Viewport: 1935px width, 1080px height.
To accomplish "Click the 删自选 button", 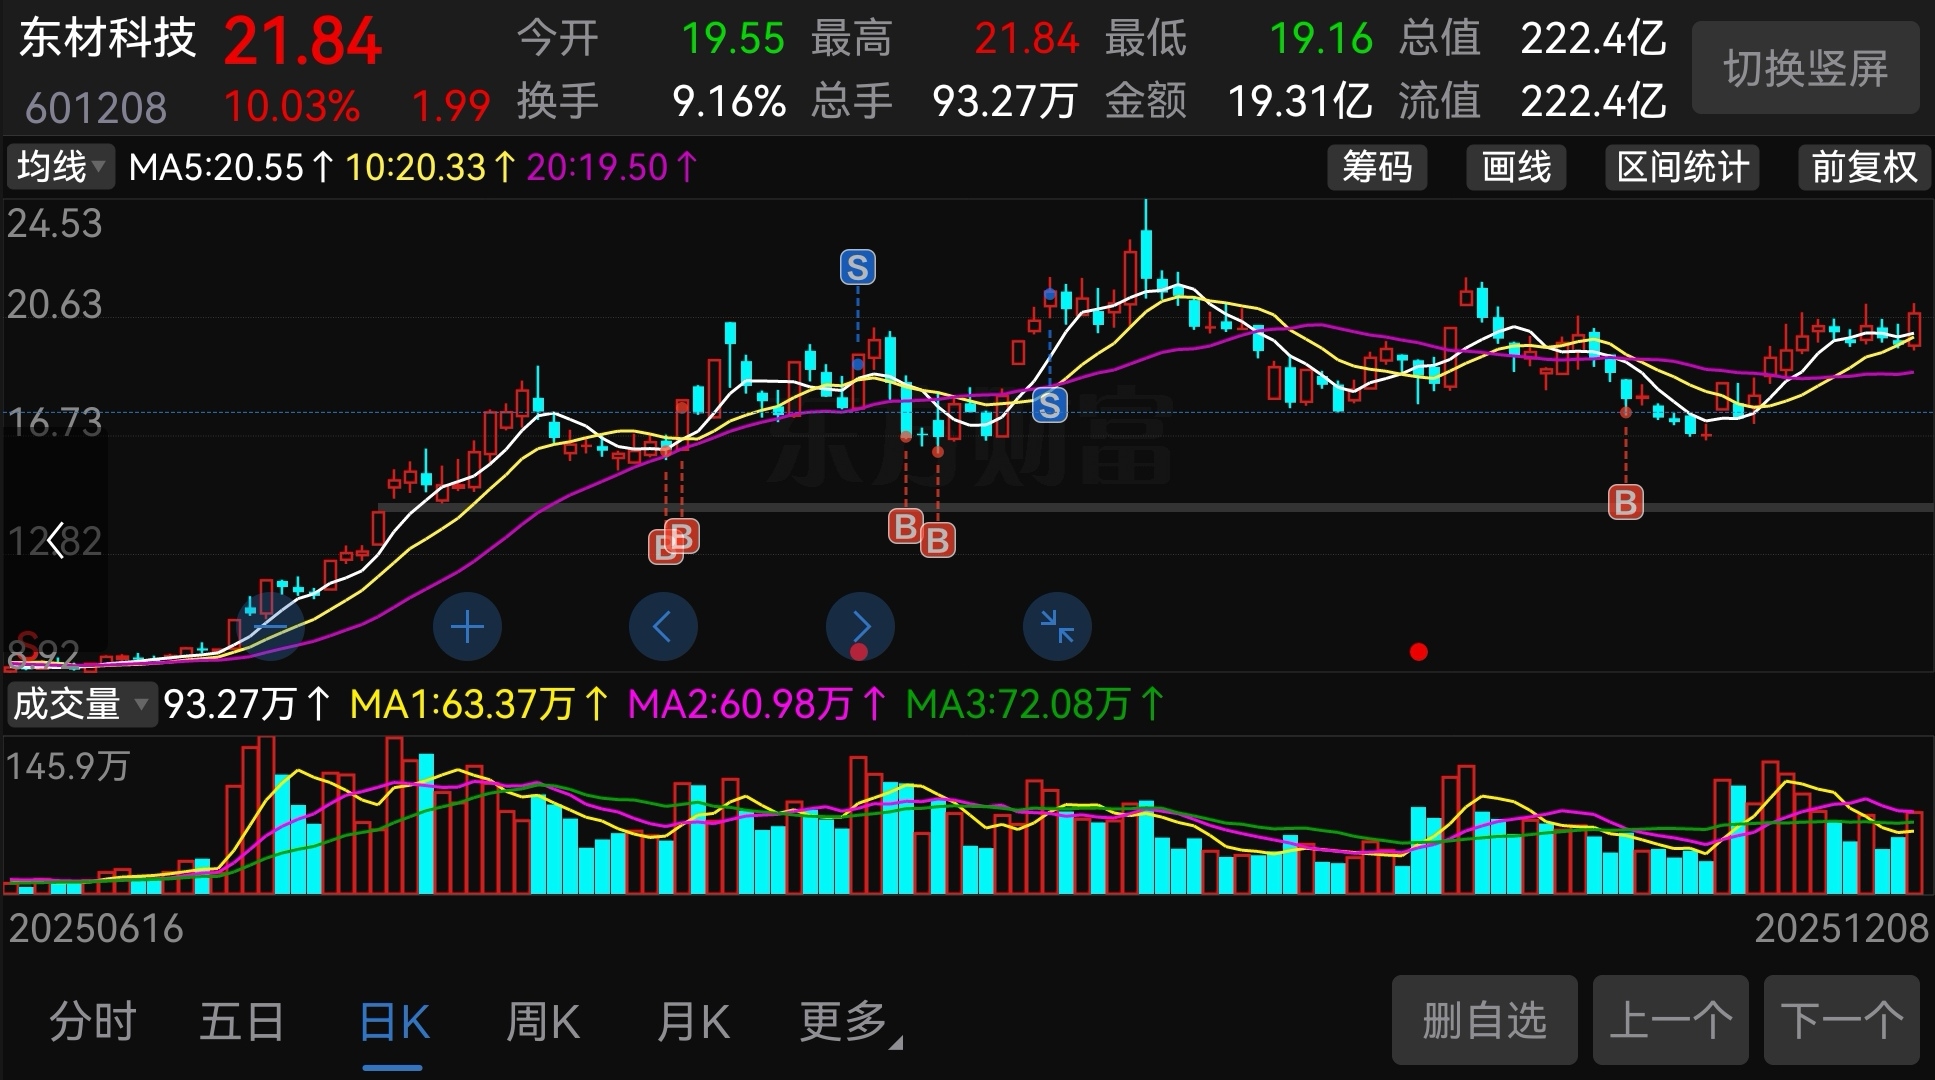I will click(x=1484, y=1020).
